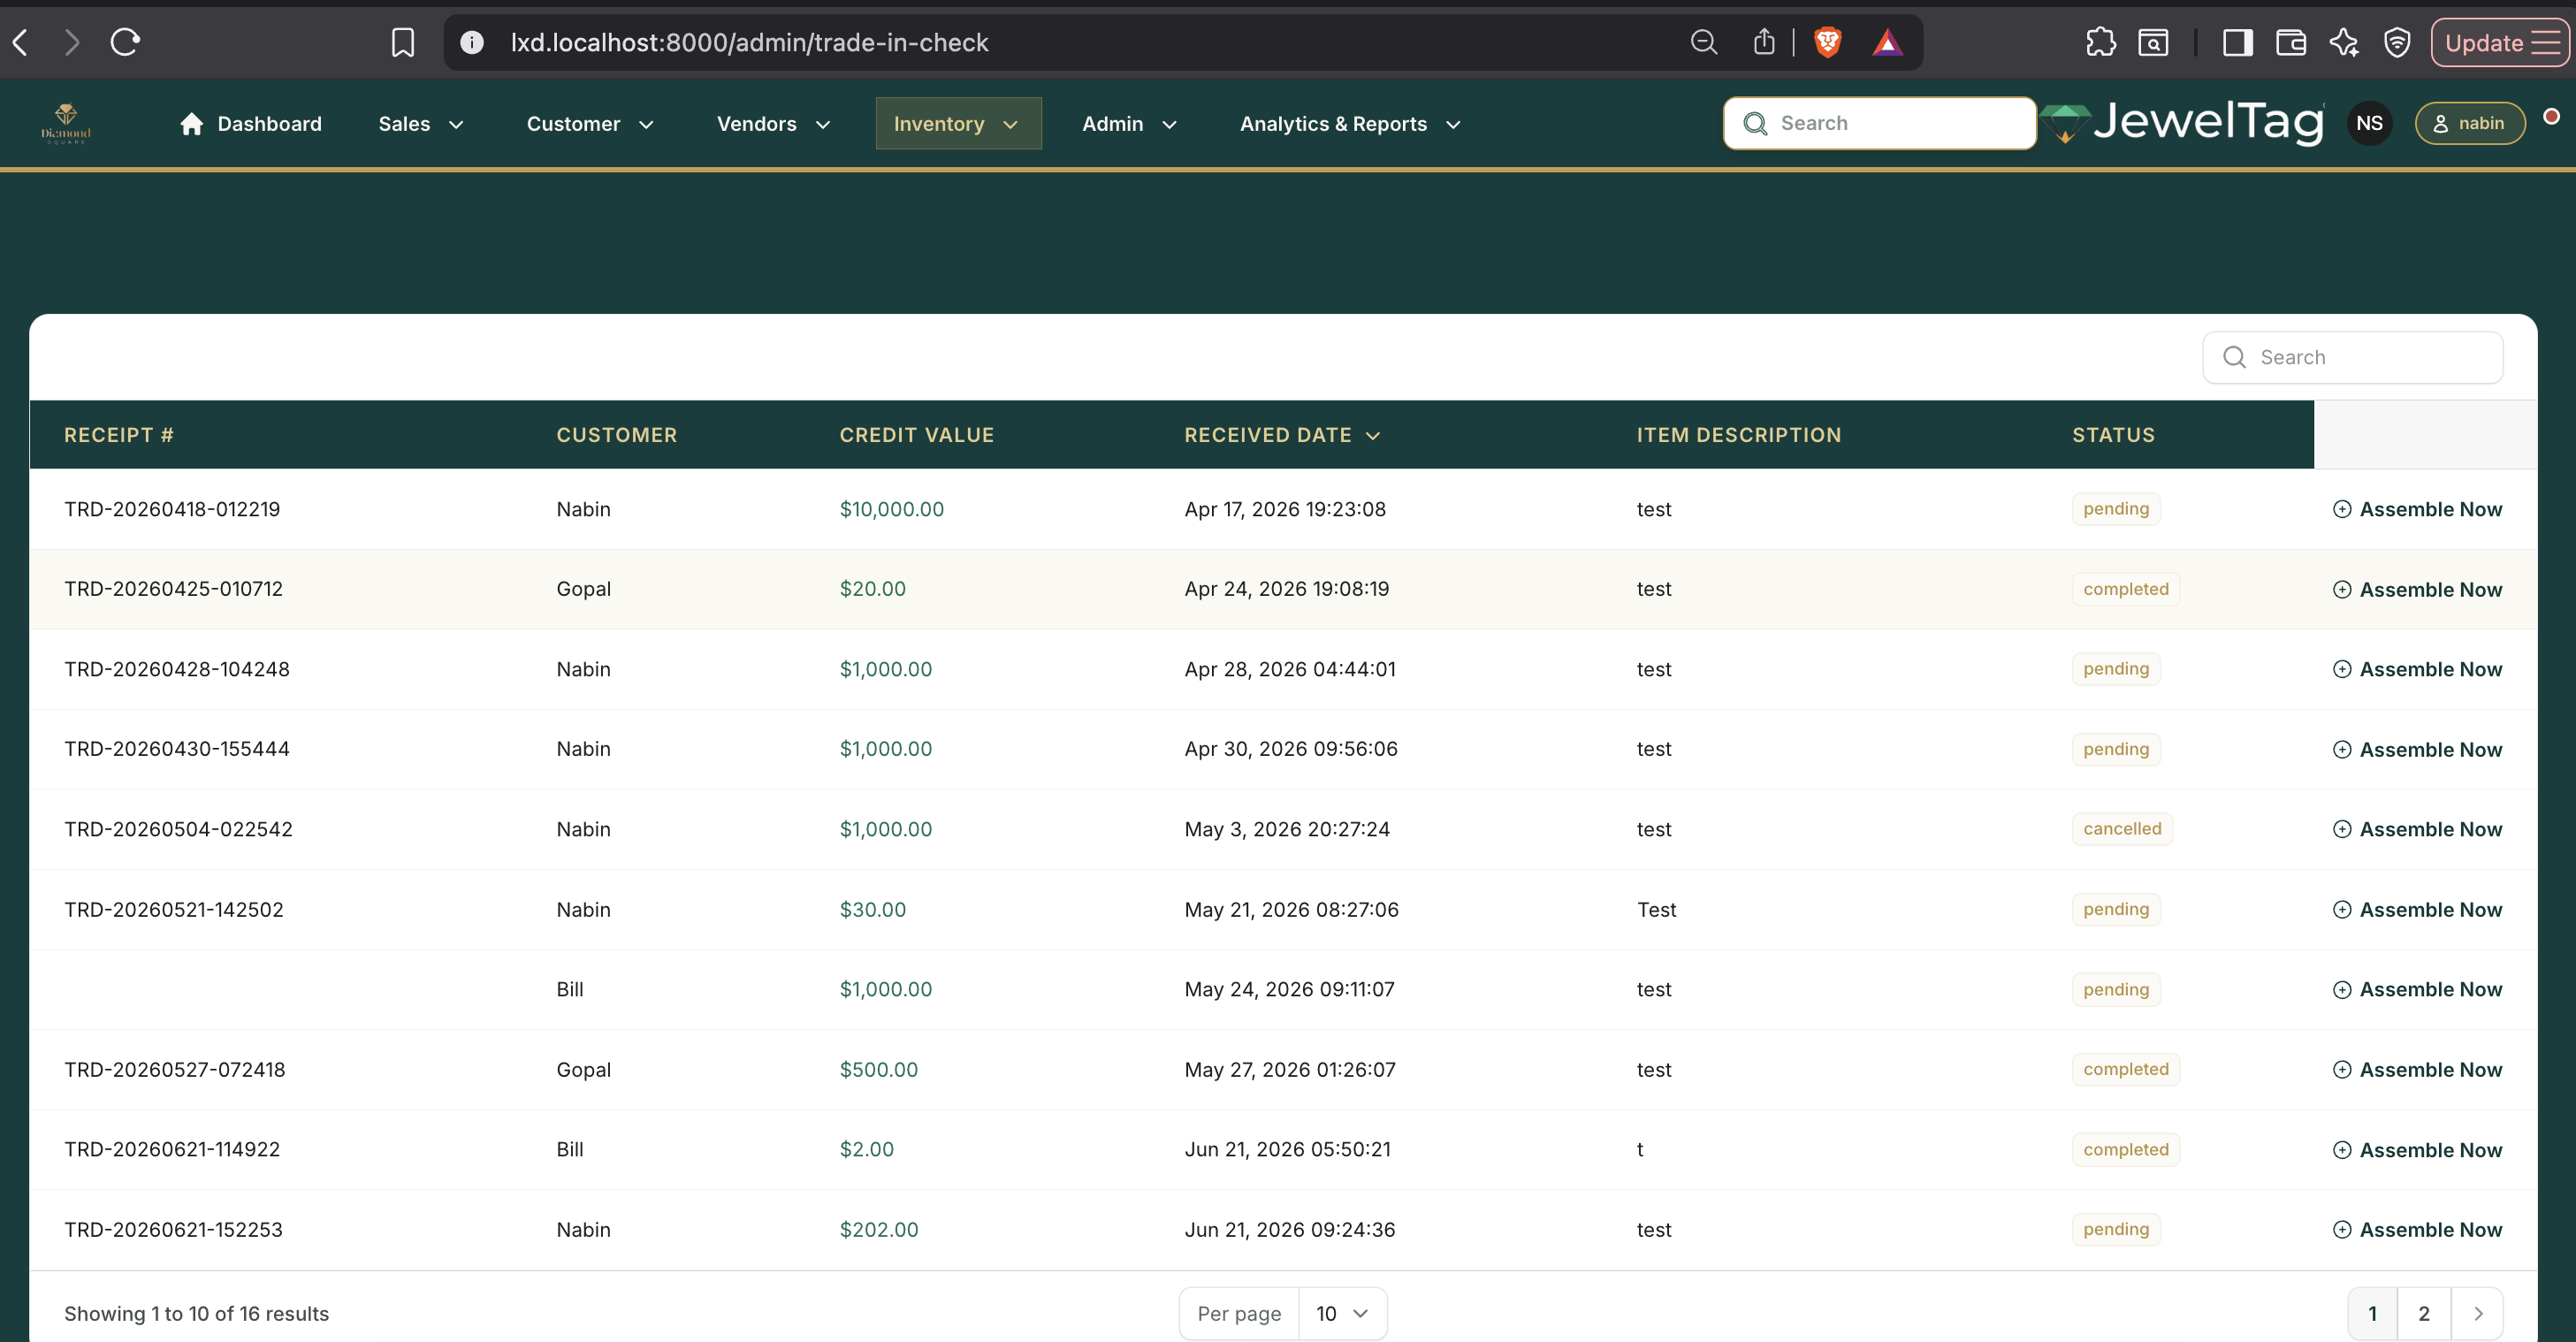Go to next page arrow
The height and width of the screenshot is (1342, 2576).
2478,1313
